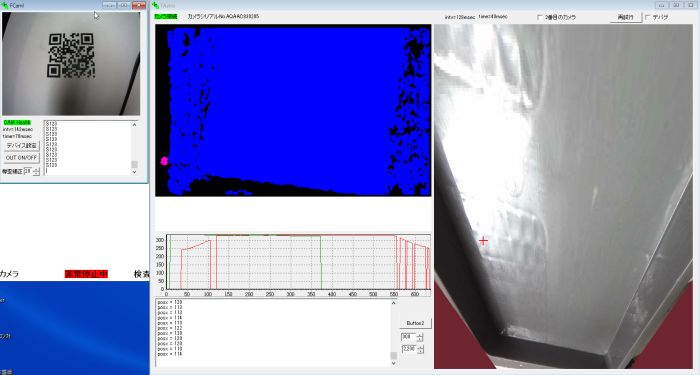
Task: Click the OUT ON/OFF button
Action: [x=21, y=158]
